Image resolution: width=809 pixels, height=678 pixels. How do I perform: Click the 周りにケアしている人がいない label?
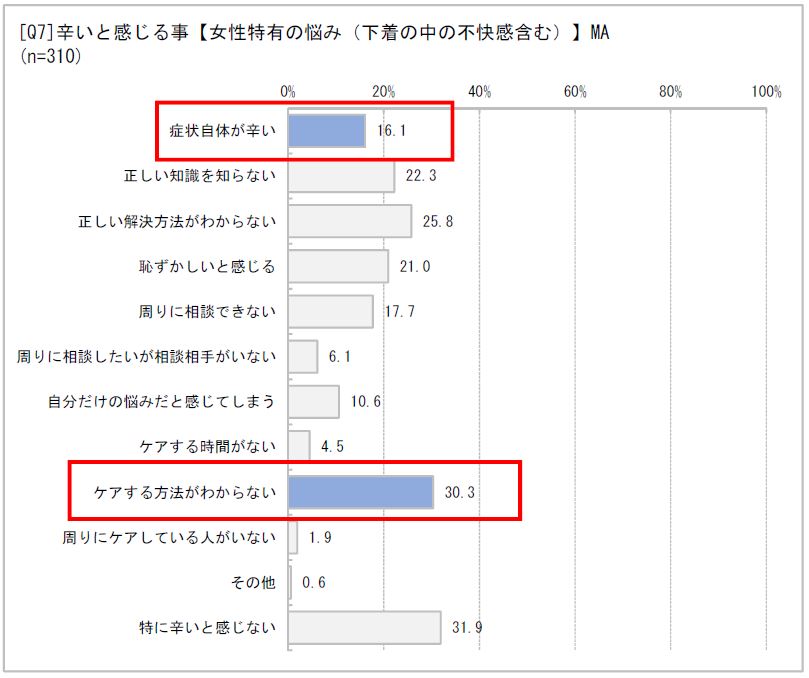pos(169,538)
